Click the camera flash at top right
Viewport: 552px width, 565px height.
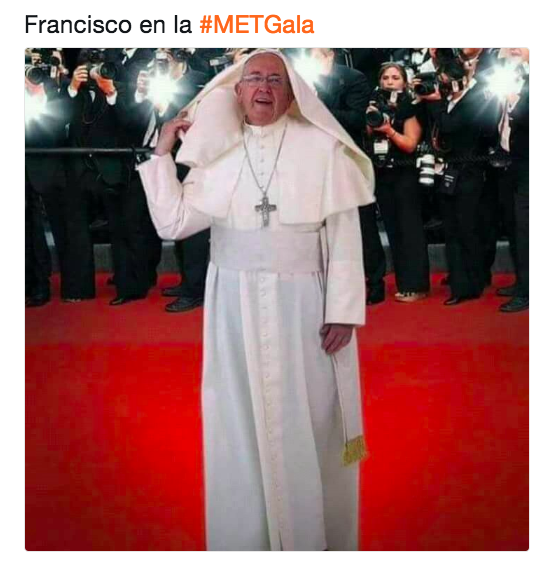pyautogui.click(x=503, y=81)
